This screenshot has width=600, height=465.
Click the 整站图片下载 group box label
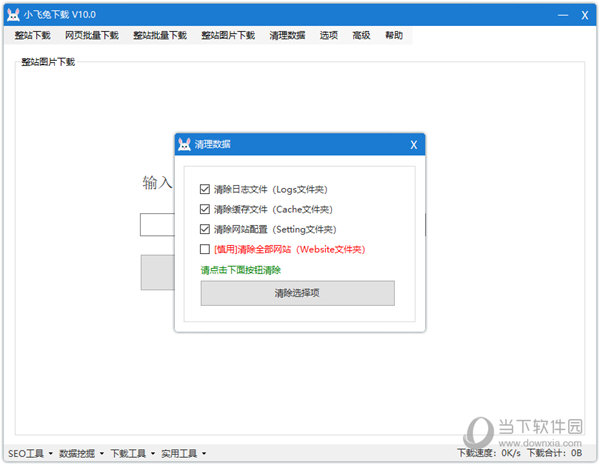pyautogui.click(x=48, y=62)
